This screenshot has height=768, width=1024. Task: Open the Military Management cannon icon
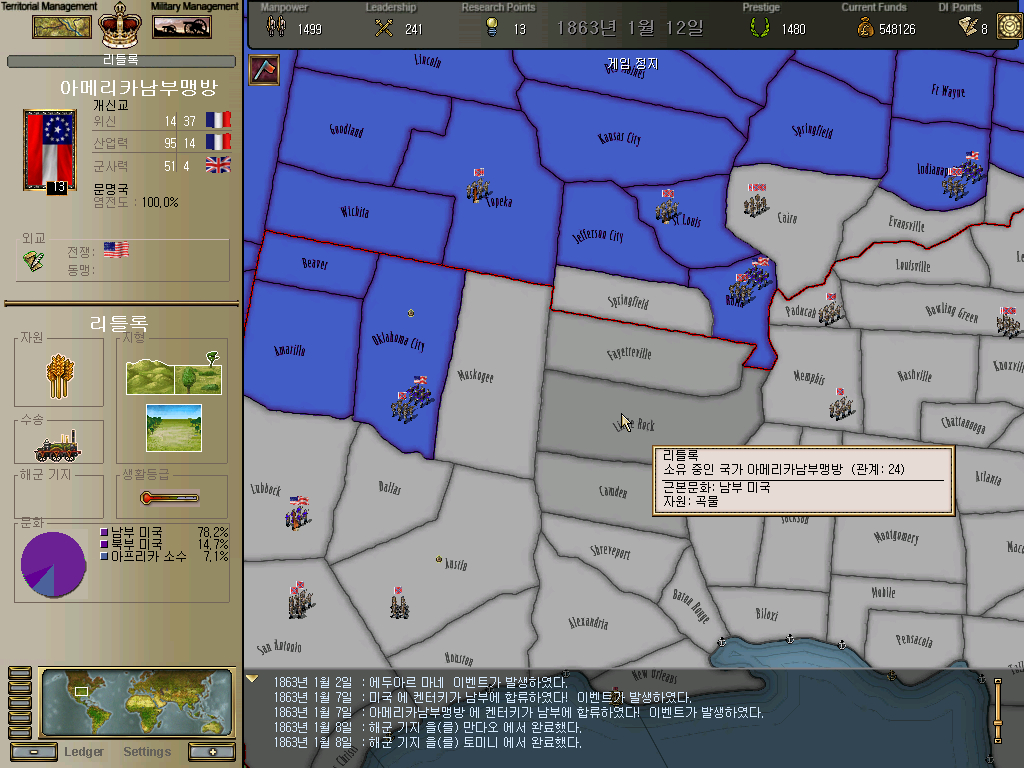point(182,27)
